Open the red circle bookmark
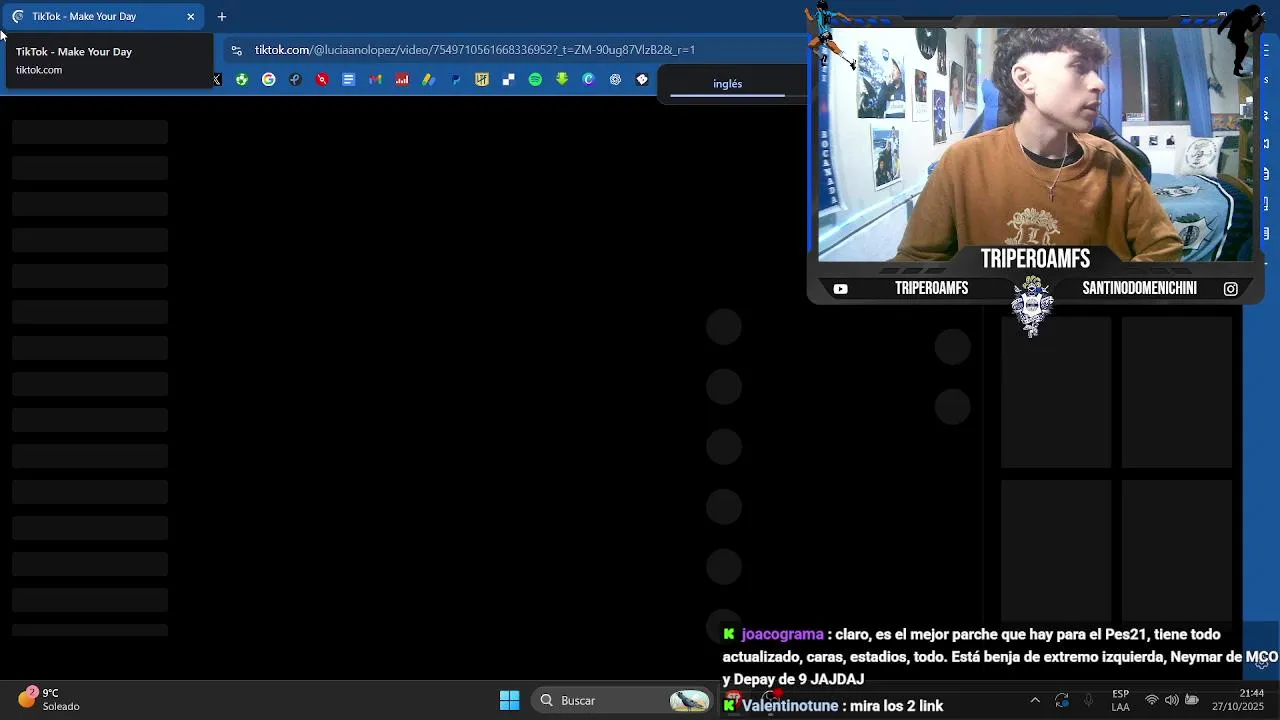1280x720 pixels. [322, 80]
